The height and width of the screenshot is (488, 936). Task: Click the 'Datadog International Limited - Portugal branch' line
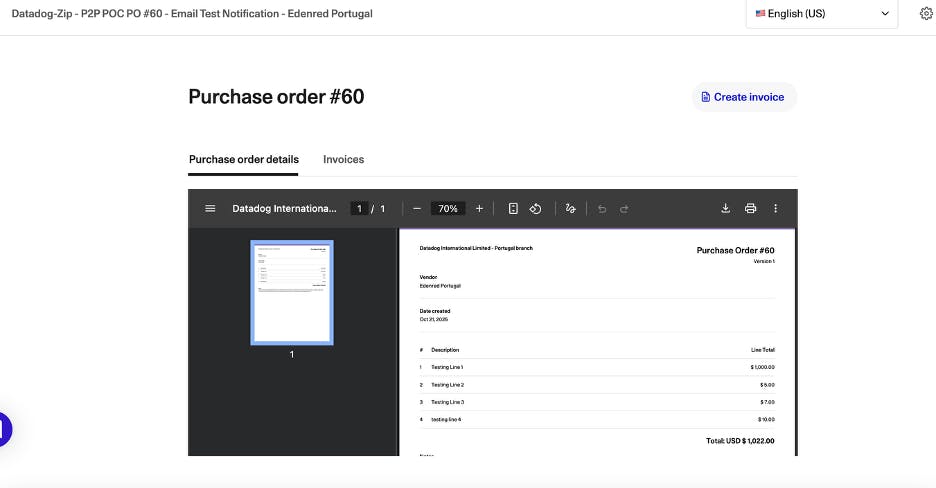pos(476,248)
